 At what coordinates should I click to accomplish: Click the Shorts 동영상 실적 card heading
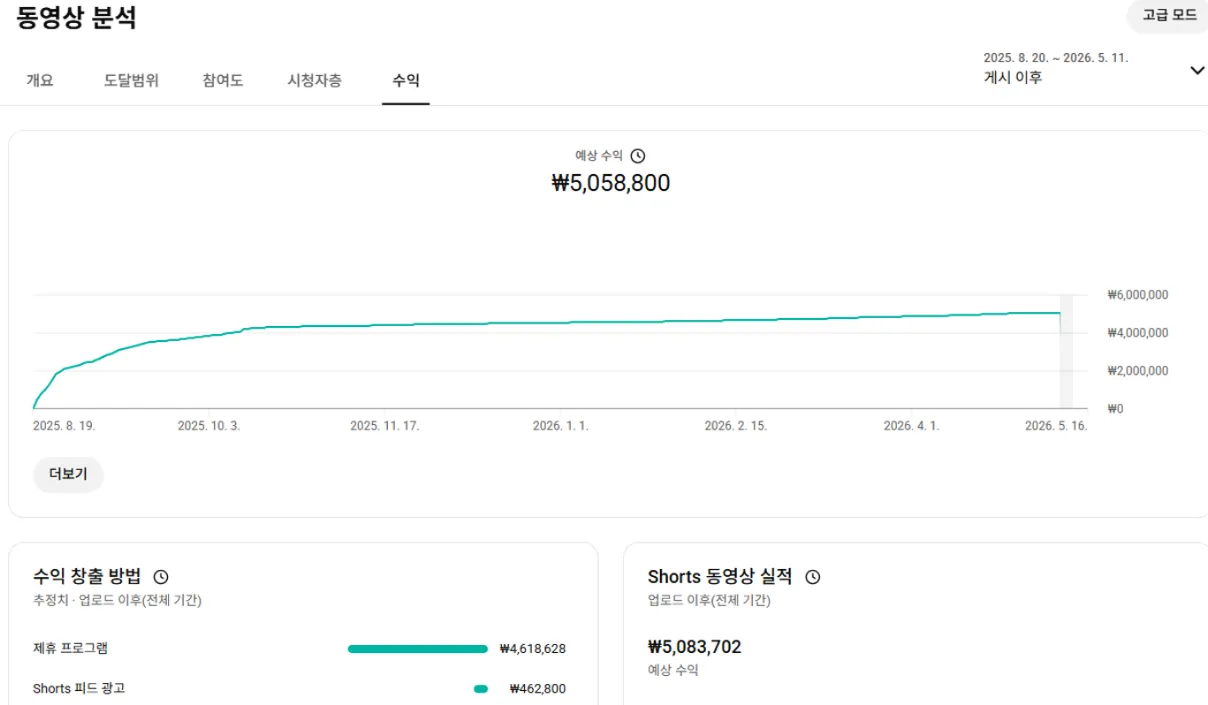point(720,577)
